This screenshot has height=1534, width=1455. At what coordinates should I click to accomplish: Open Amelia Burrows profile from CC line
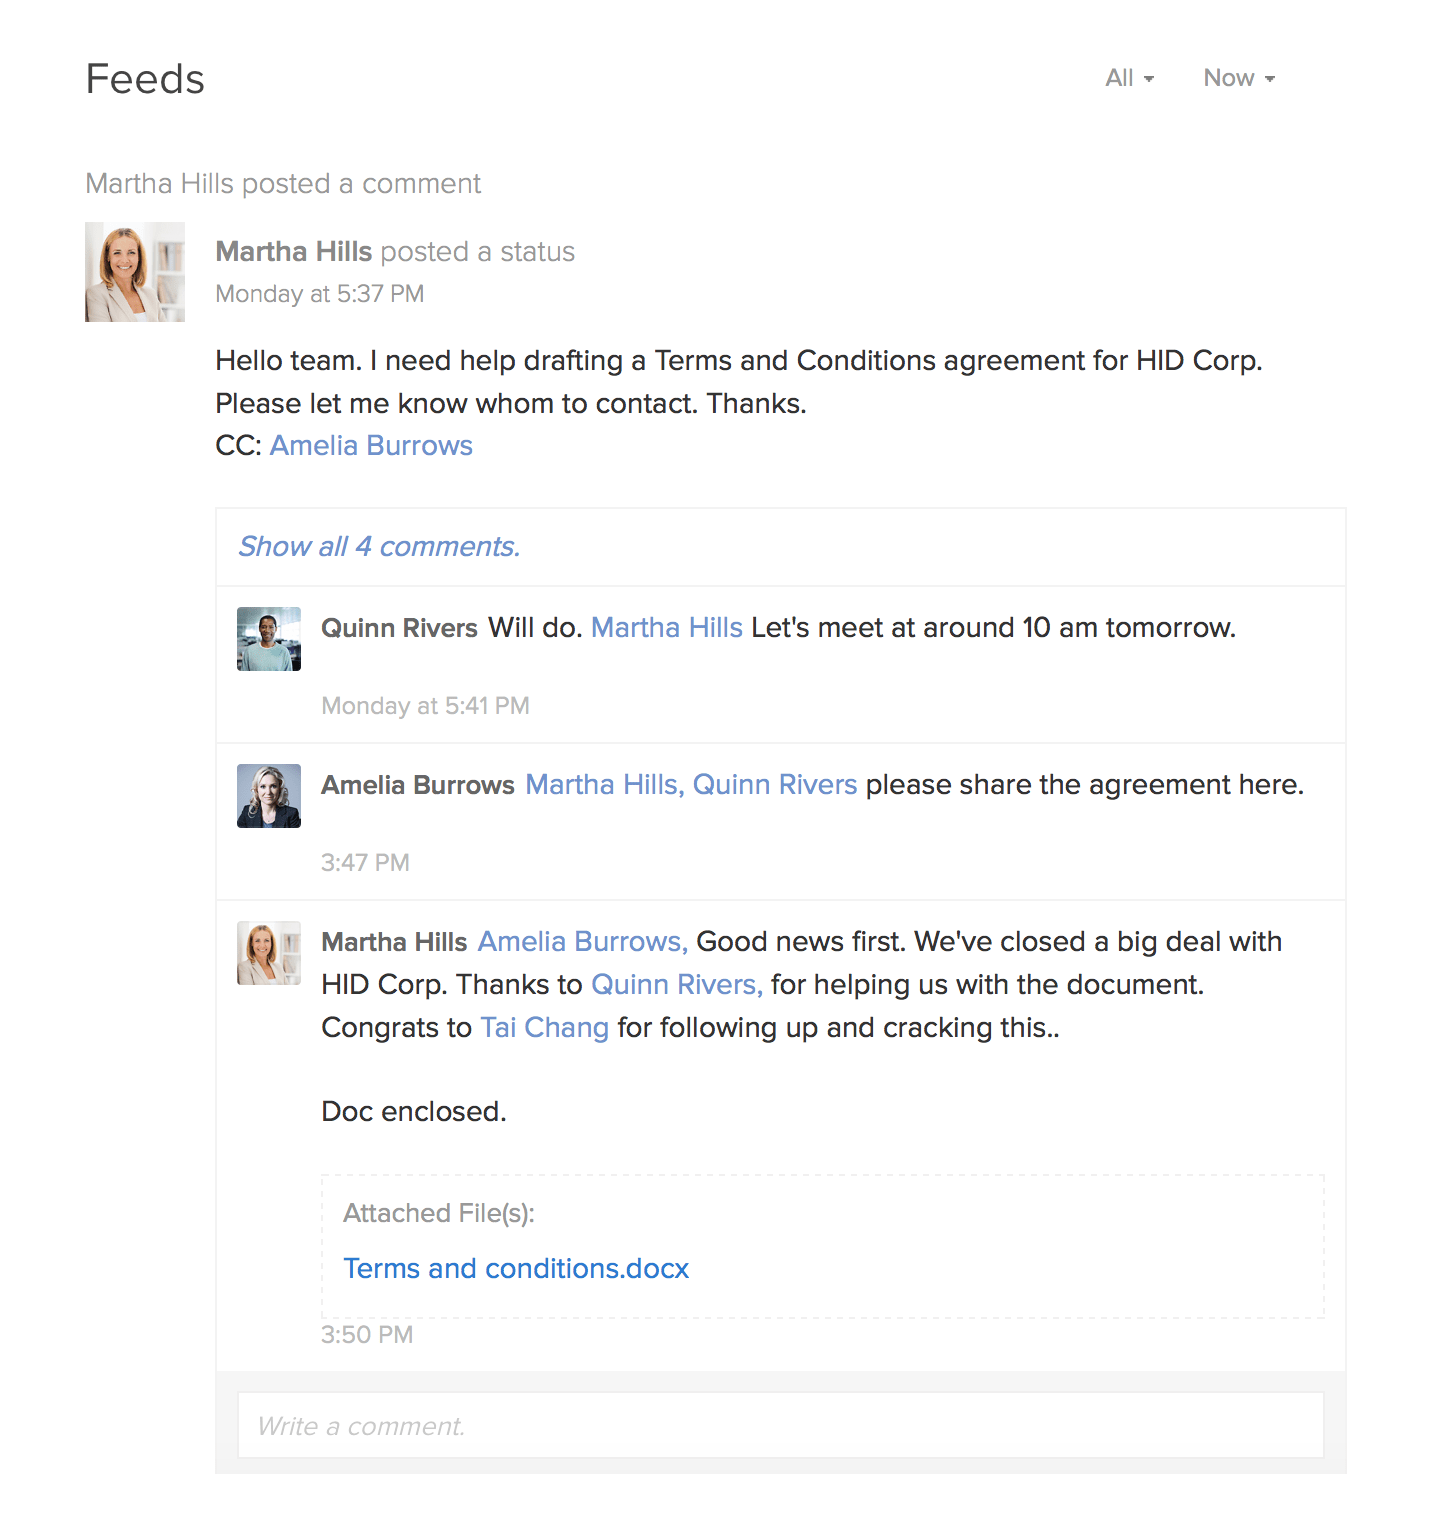pyautogui.click(x=370, y=445)
